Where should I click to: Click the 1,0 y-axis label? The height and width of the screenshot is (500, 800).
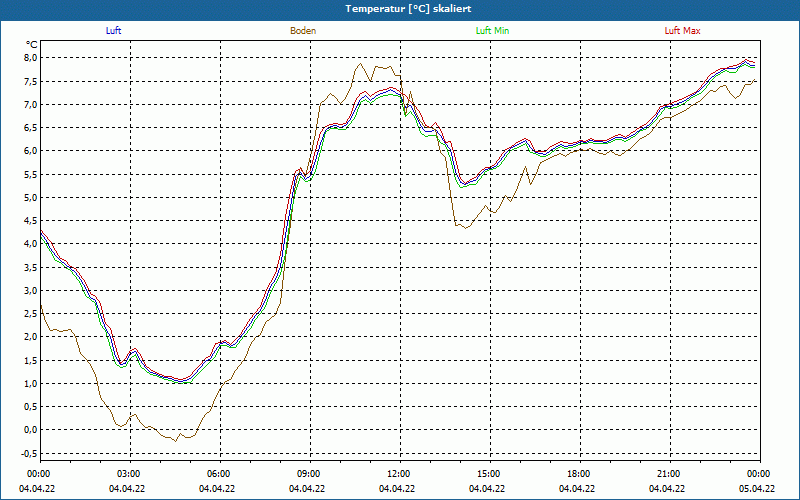[31, 383]
